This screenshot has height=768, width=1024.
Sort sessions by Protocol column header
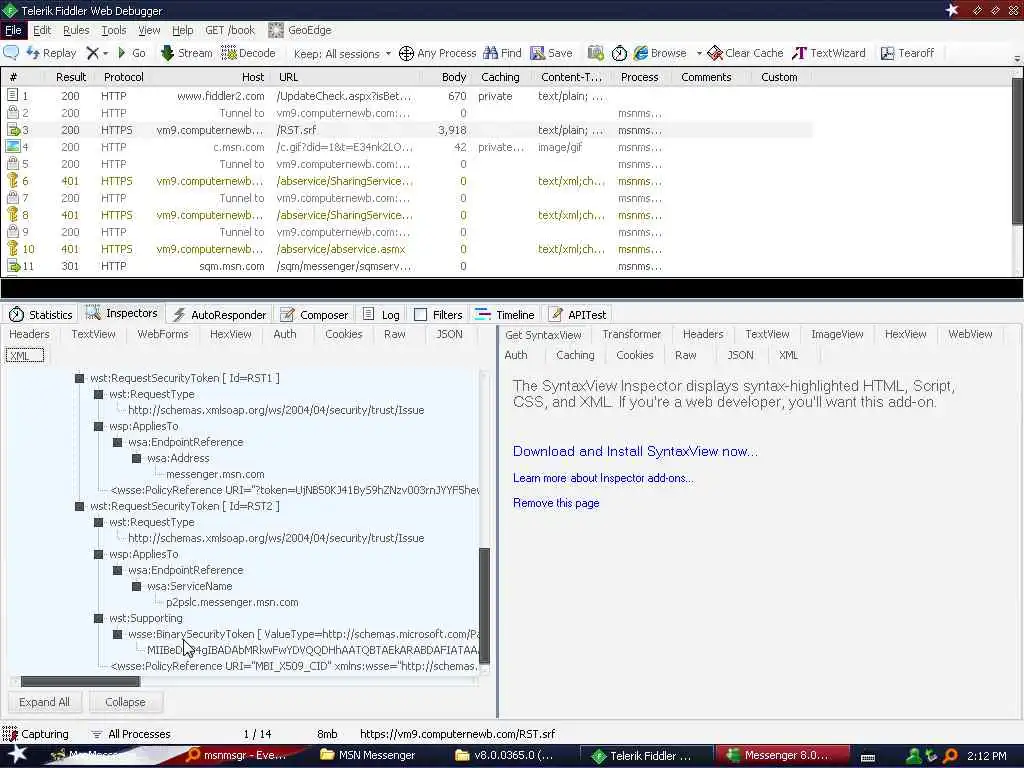tap(123, 77)
